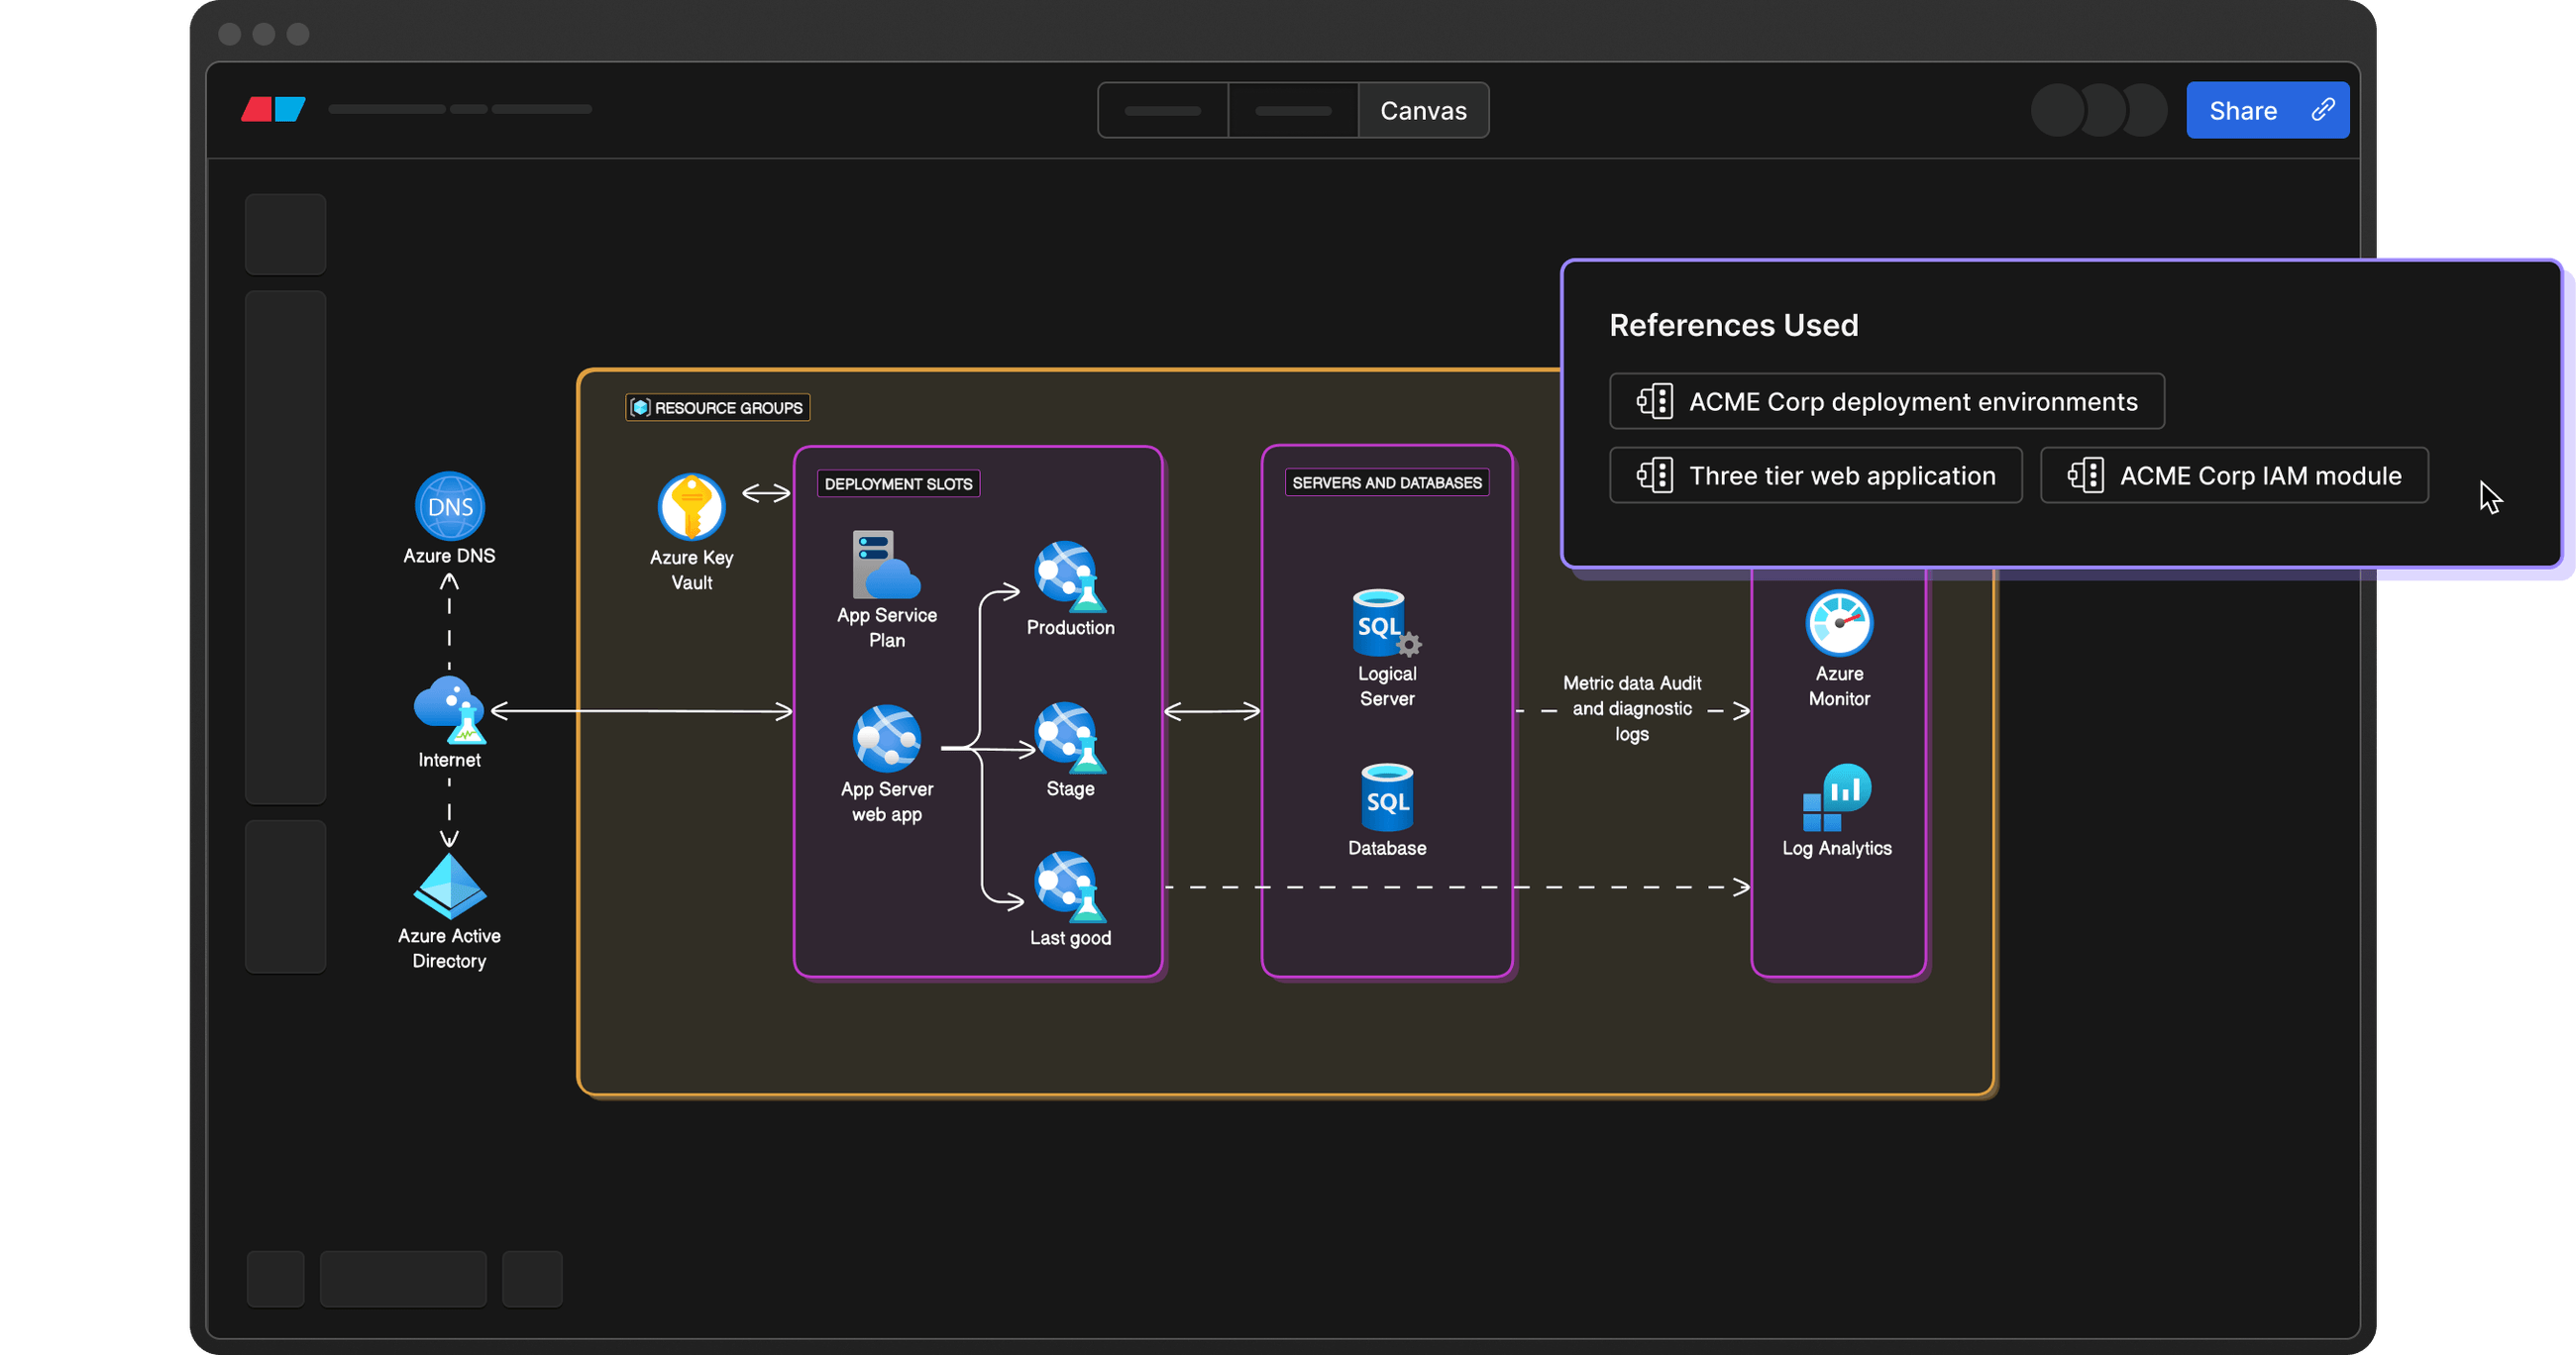
Task: Click the top square panel in left sidebar
Action: point(285,234)
